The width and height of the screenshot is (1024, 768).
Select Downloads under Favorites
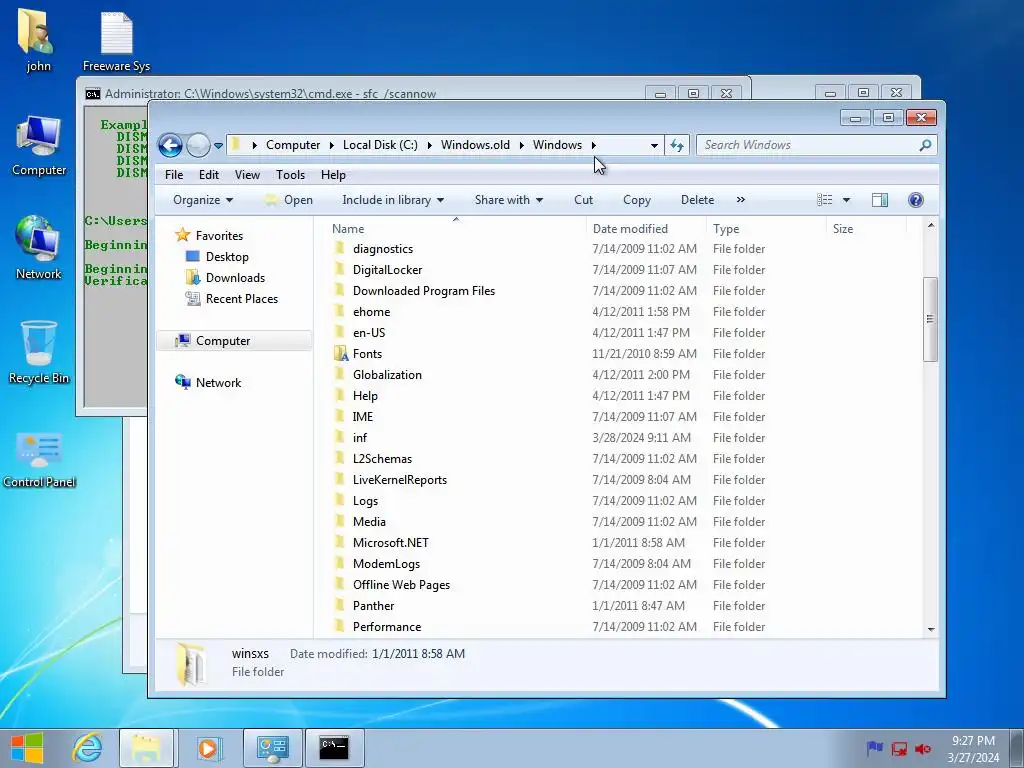[x=235, y=278]
